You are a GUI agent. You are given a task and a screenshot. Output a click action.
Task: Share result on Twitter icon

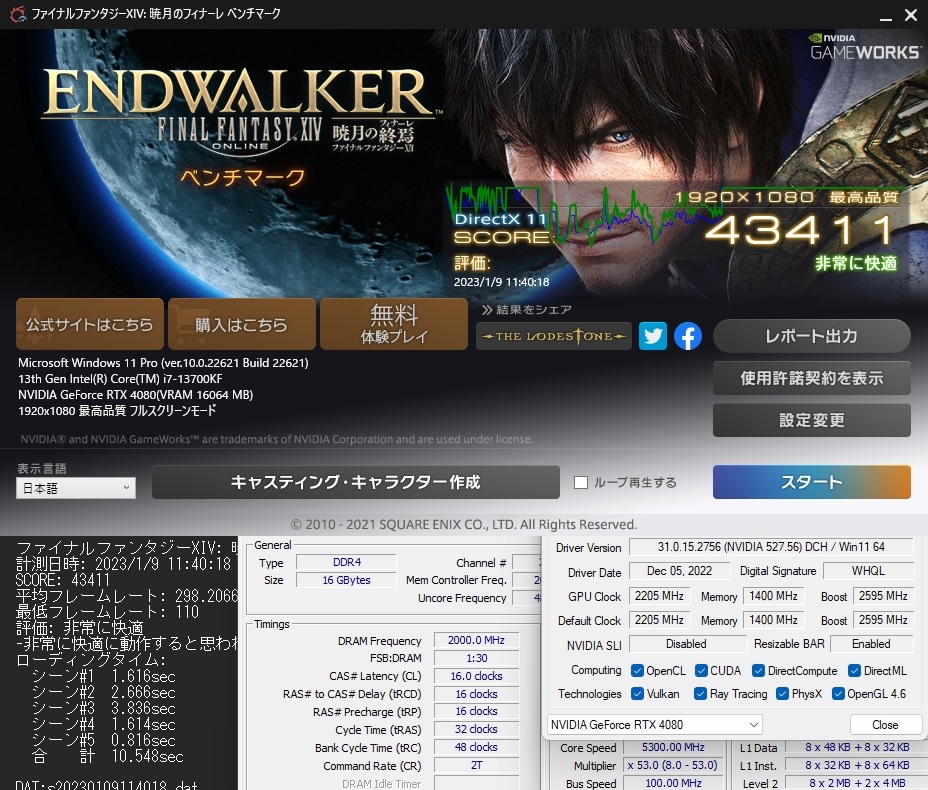[653, 336]
